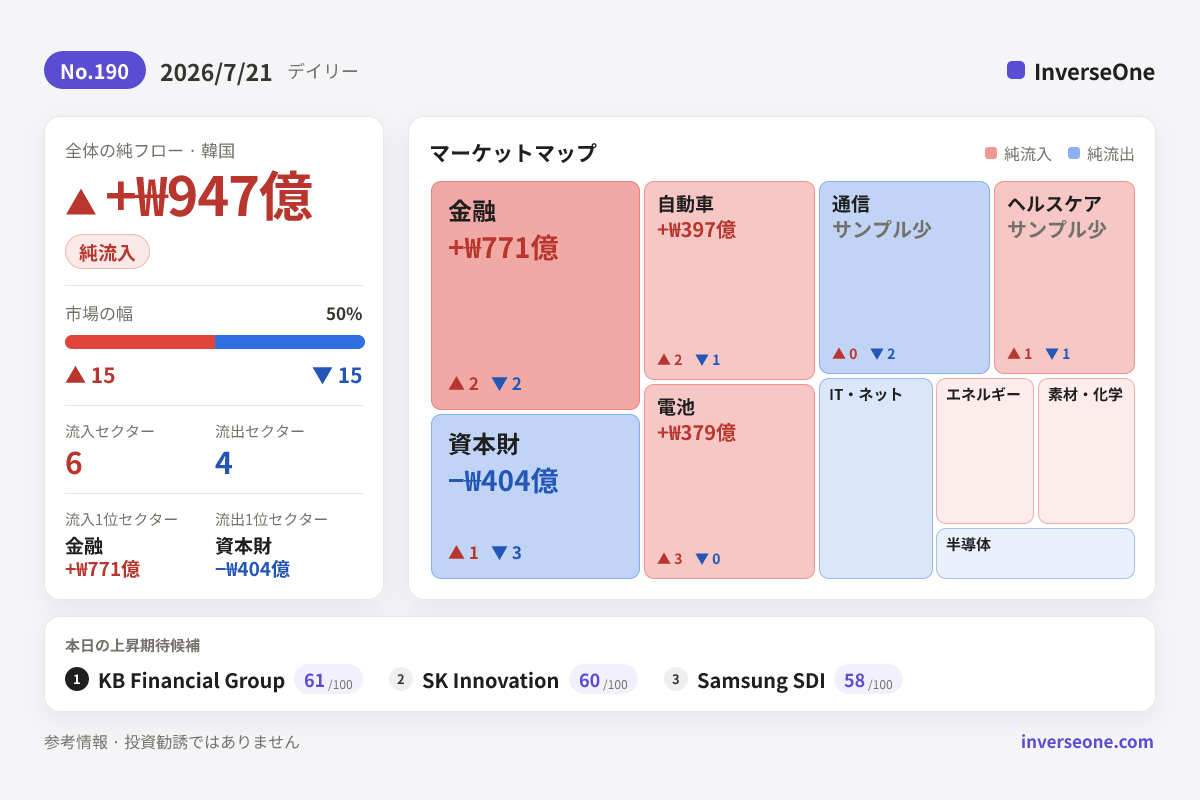Click the number 1 badge beside KB Financial Group

click(x=77, y=679)
